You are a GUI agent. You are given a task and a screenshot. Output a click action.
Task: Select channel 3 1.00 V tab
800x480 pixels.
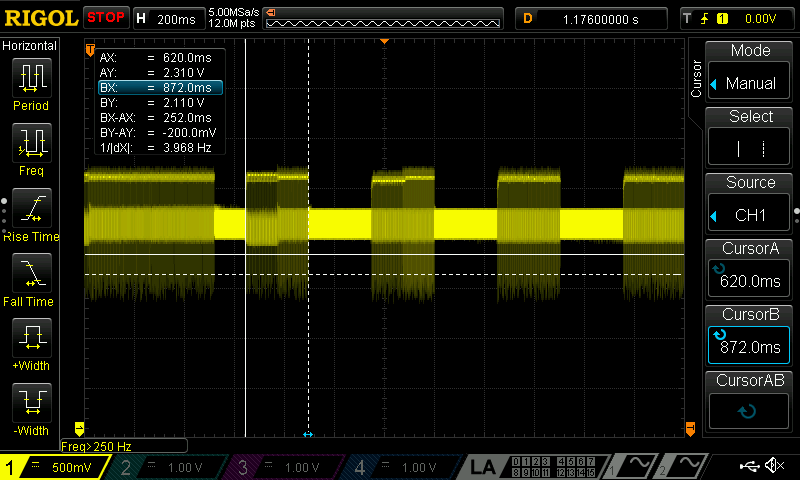tap(286, 467)
